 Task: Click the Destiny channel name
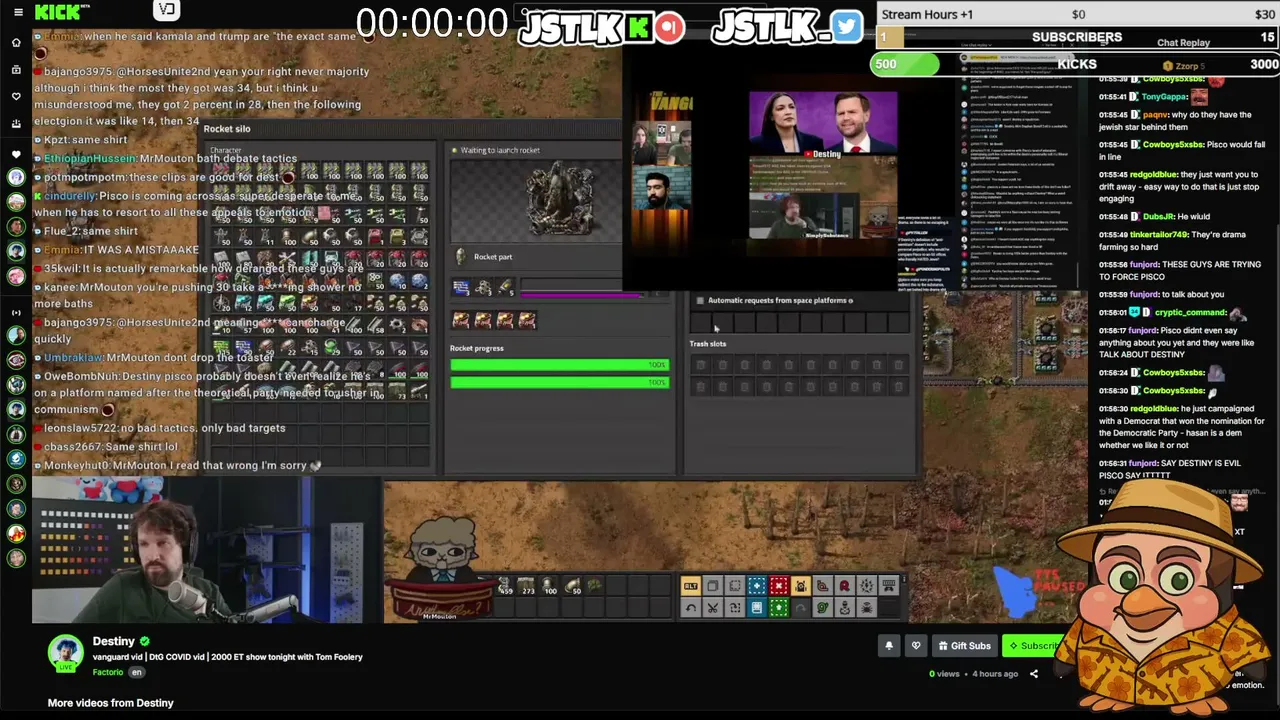tap(114, 641)
